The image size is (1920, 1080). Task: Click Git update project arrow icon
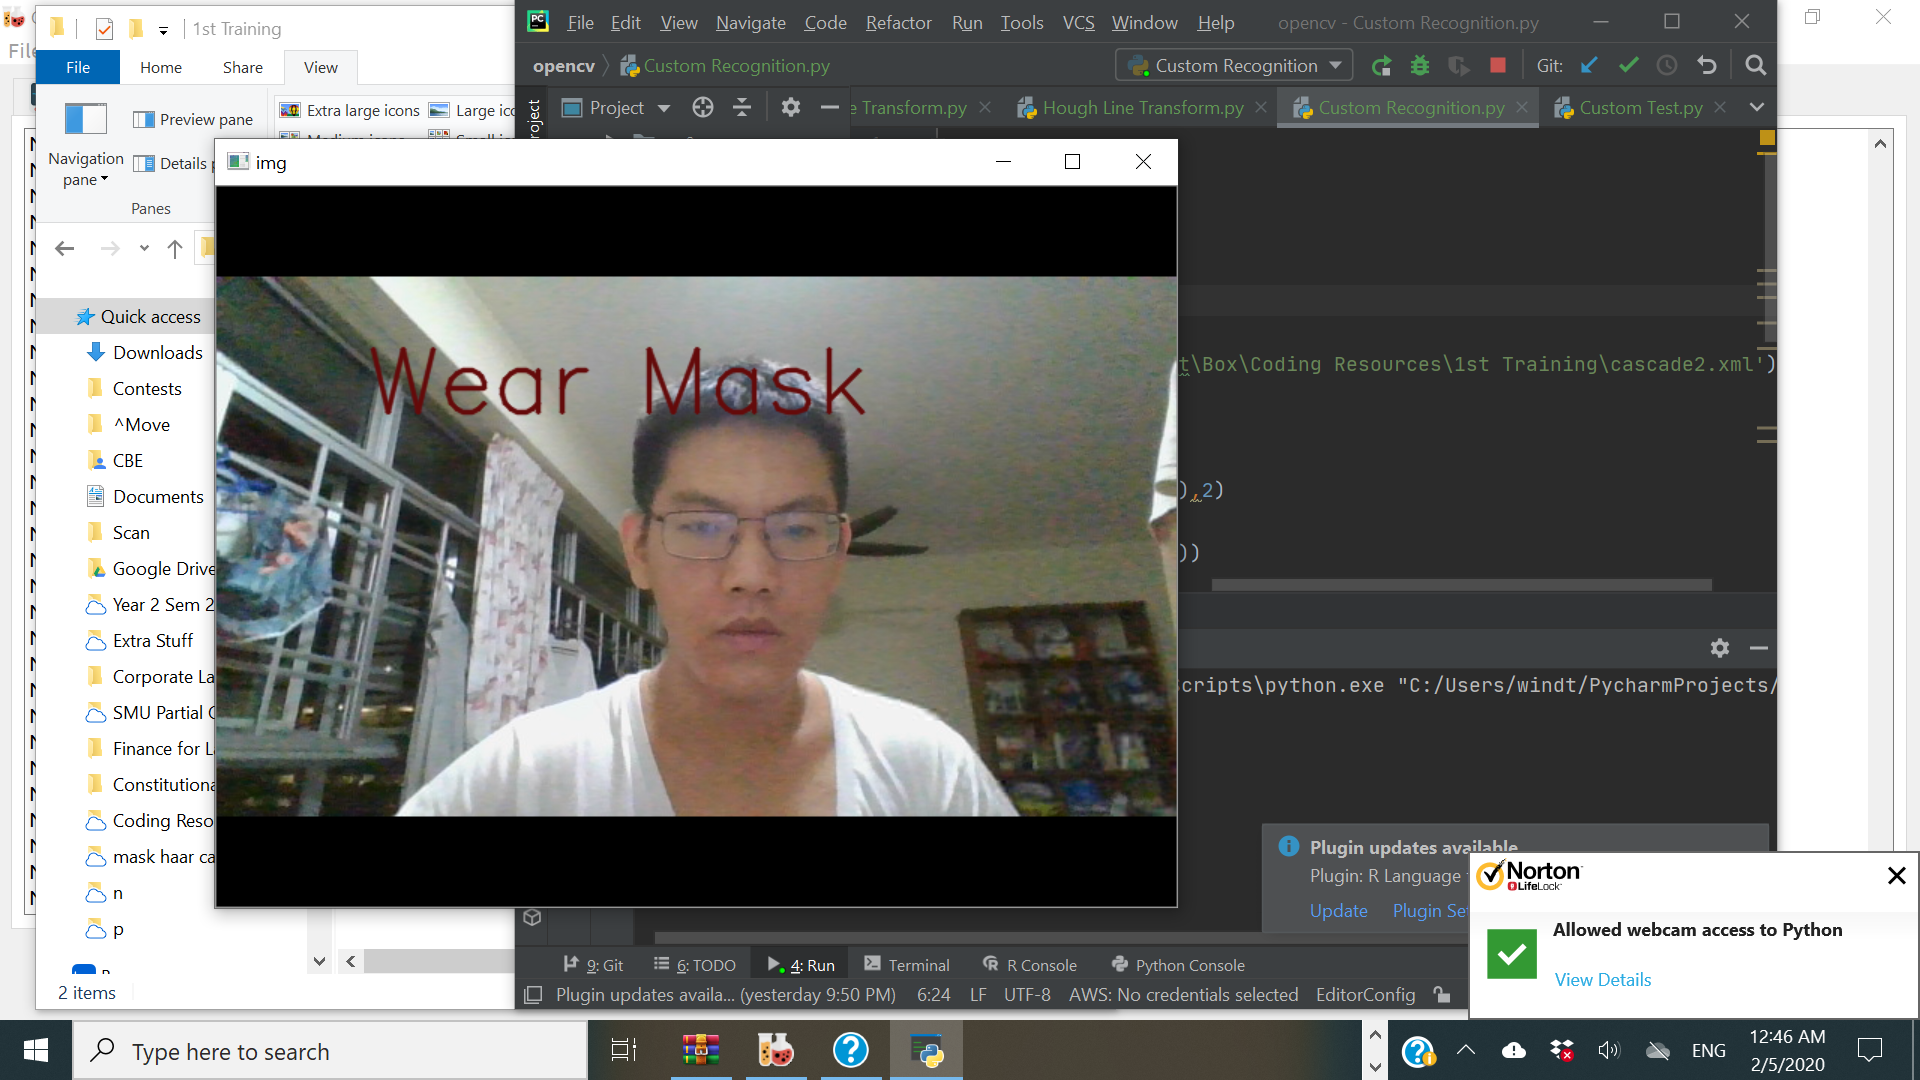pyautogui.click(x=1589, y=66)
